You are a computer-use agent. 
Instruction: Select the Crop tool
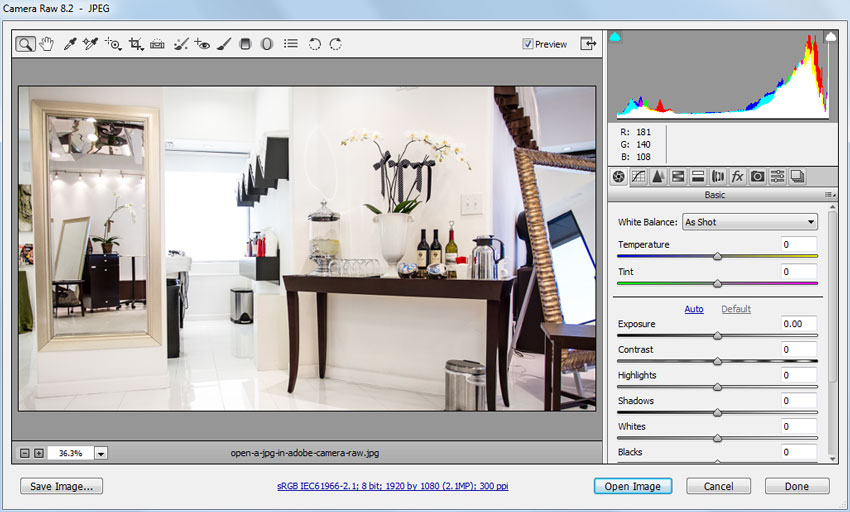136,44
